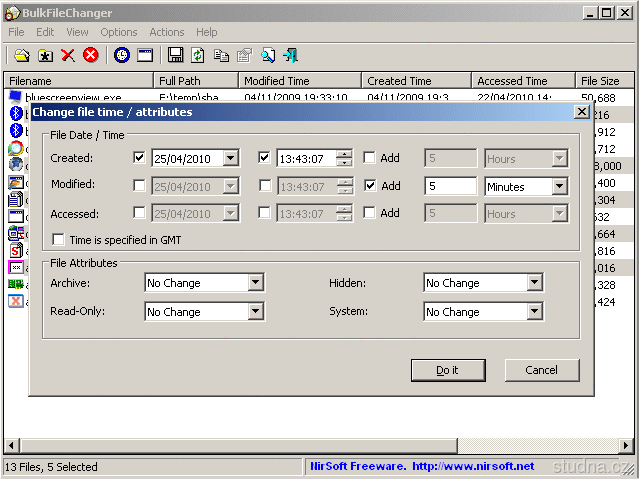
Task: Click the floppy disk save icon
Action: coord(176,55)
